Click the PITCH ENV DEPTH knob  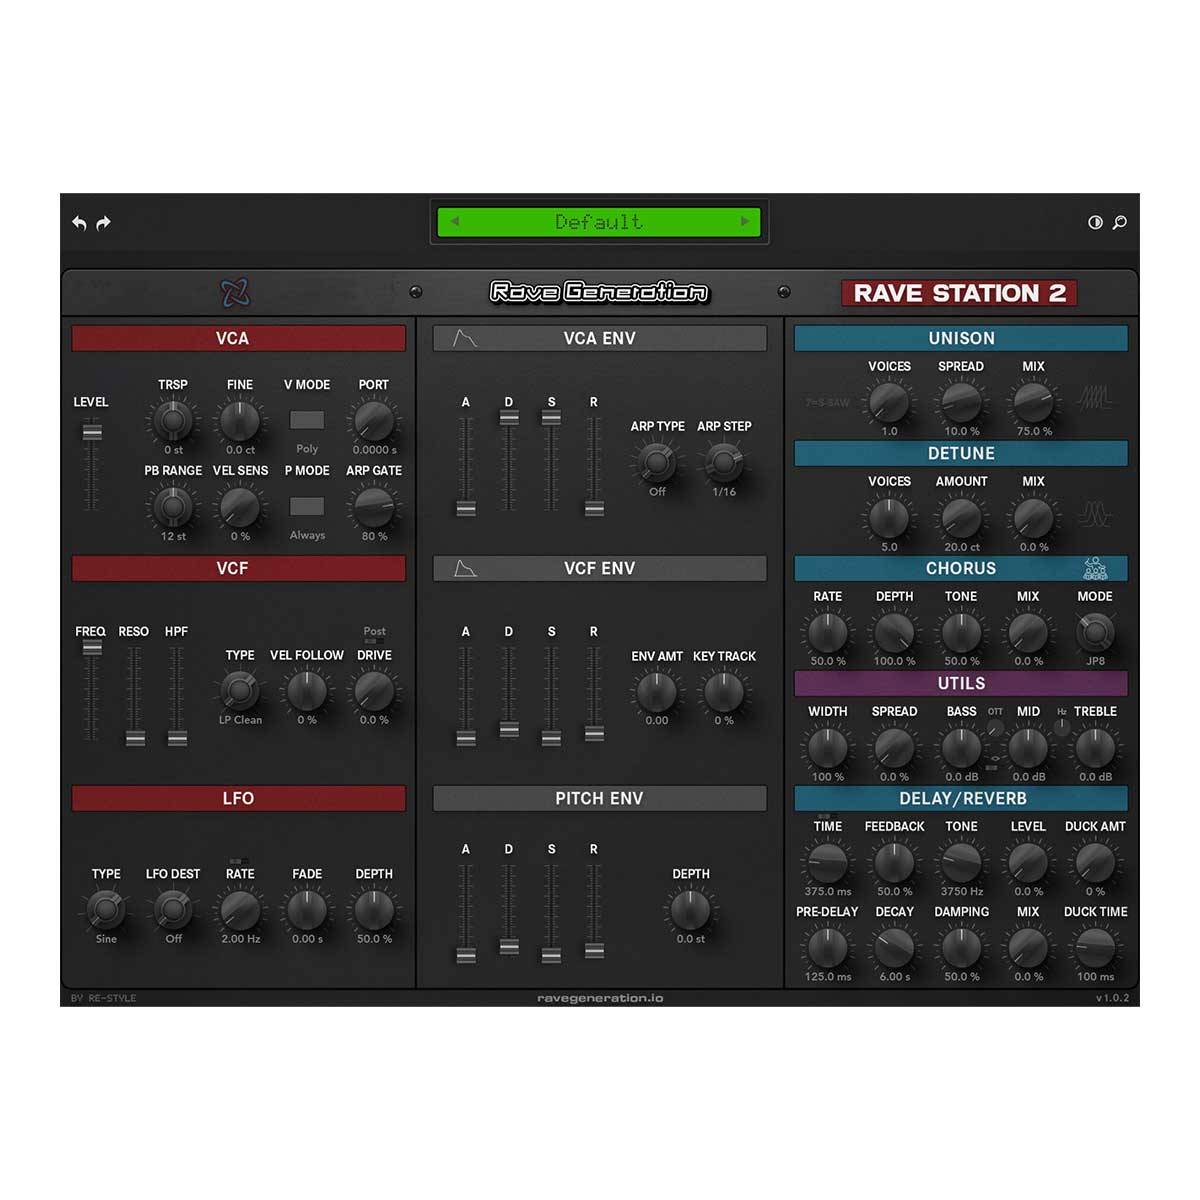[x=690, y=910]
